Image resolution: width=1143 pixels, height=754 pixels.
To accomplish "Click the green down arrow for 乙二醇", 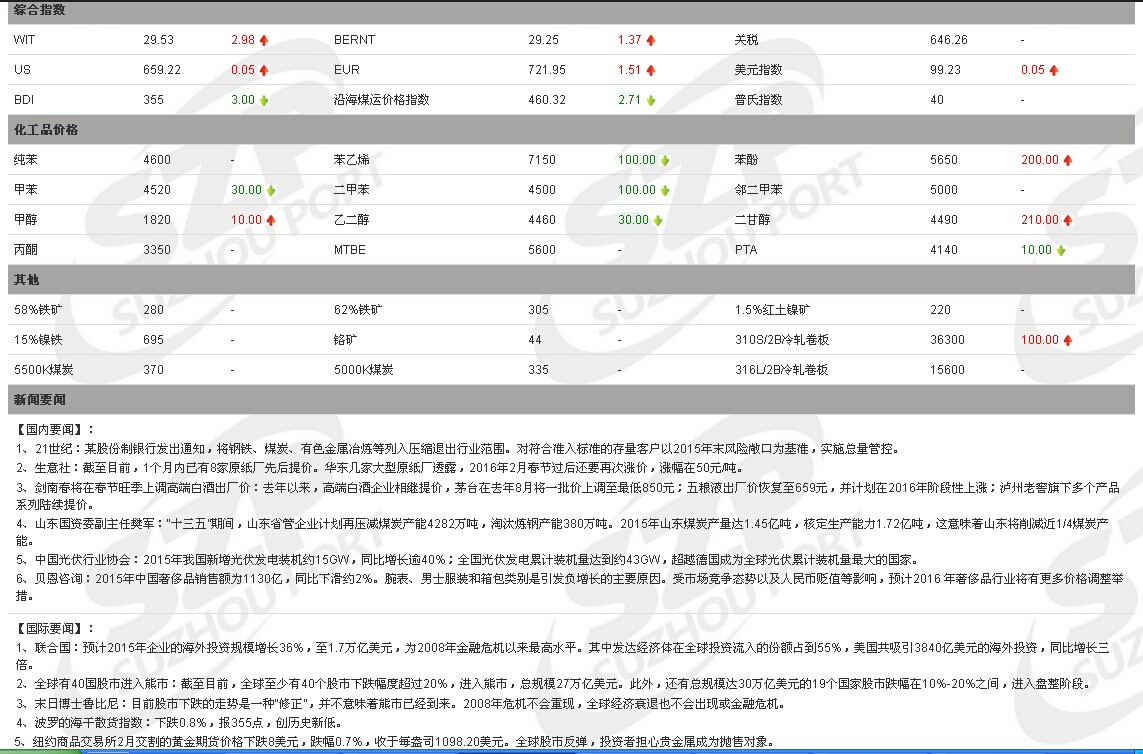I will (x=658, y=220).
